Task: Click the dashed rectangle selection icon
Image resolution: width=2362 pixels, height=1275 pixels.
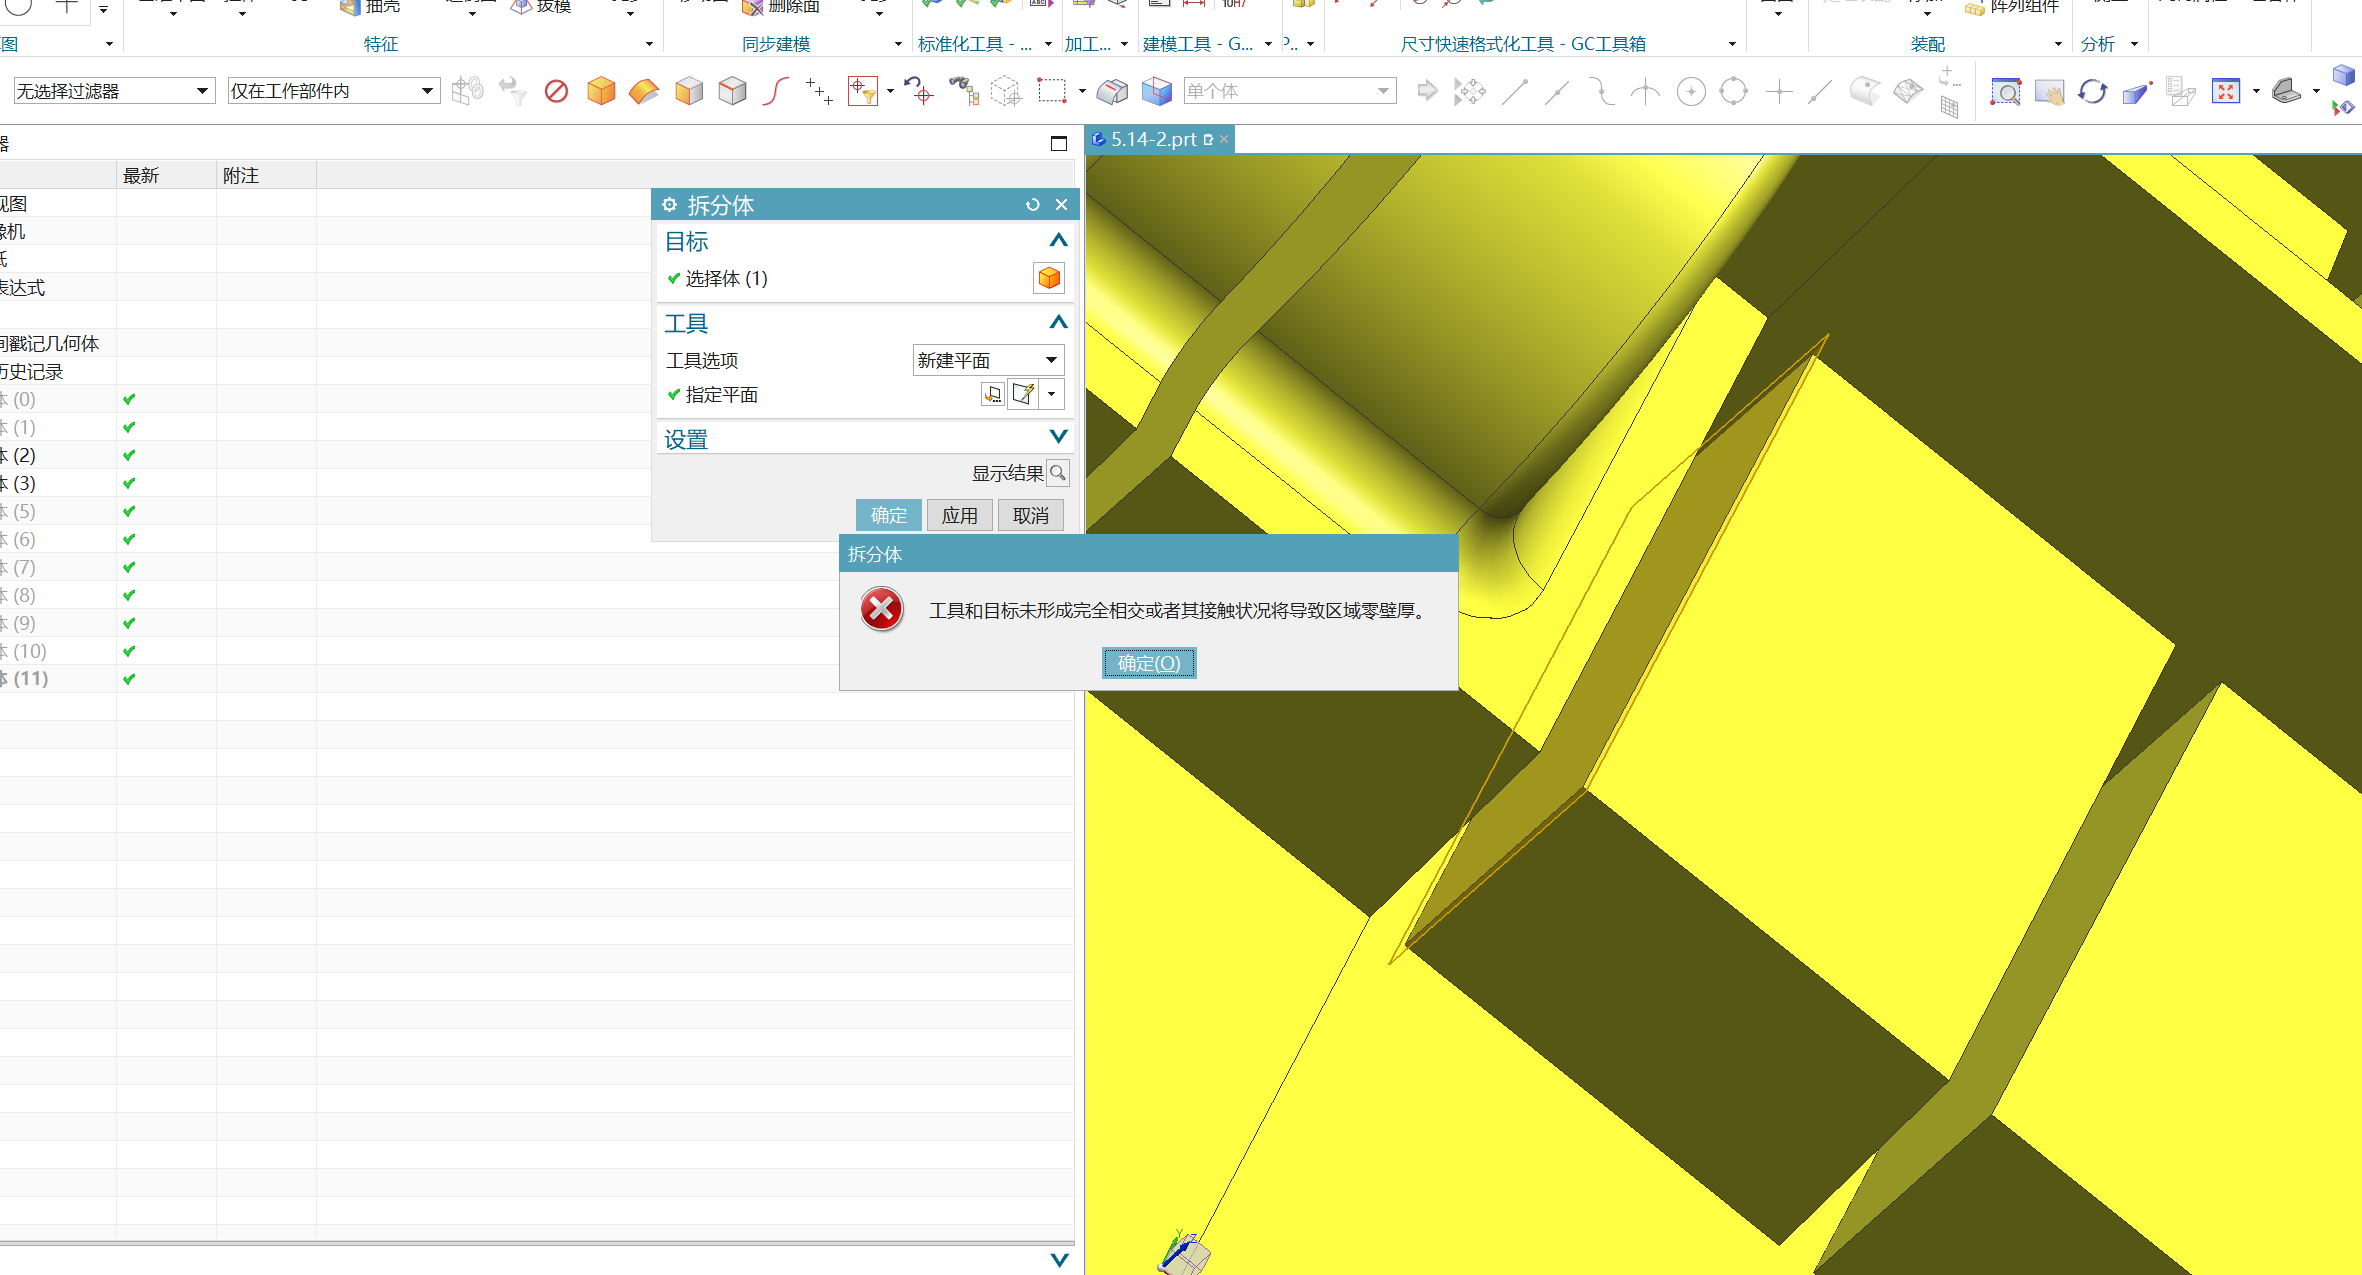Action: [x=1051, y=91]
